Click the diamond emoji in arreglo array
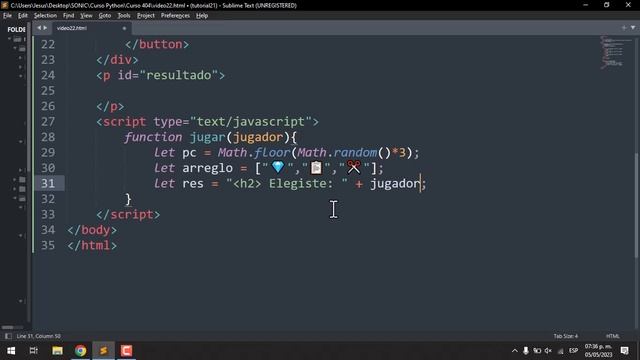640x360 pixels. (x=278, y=167)
